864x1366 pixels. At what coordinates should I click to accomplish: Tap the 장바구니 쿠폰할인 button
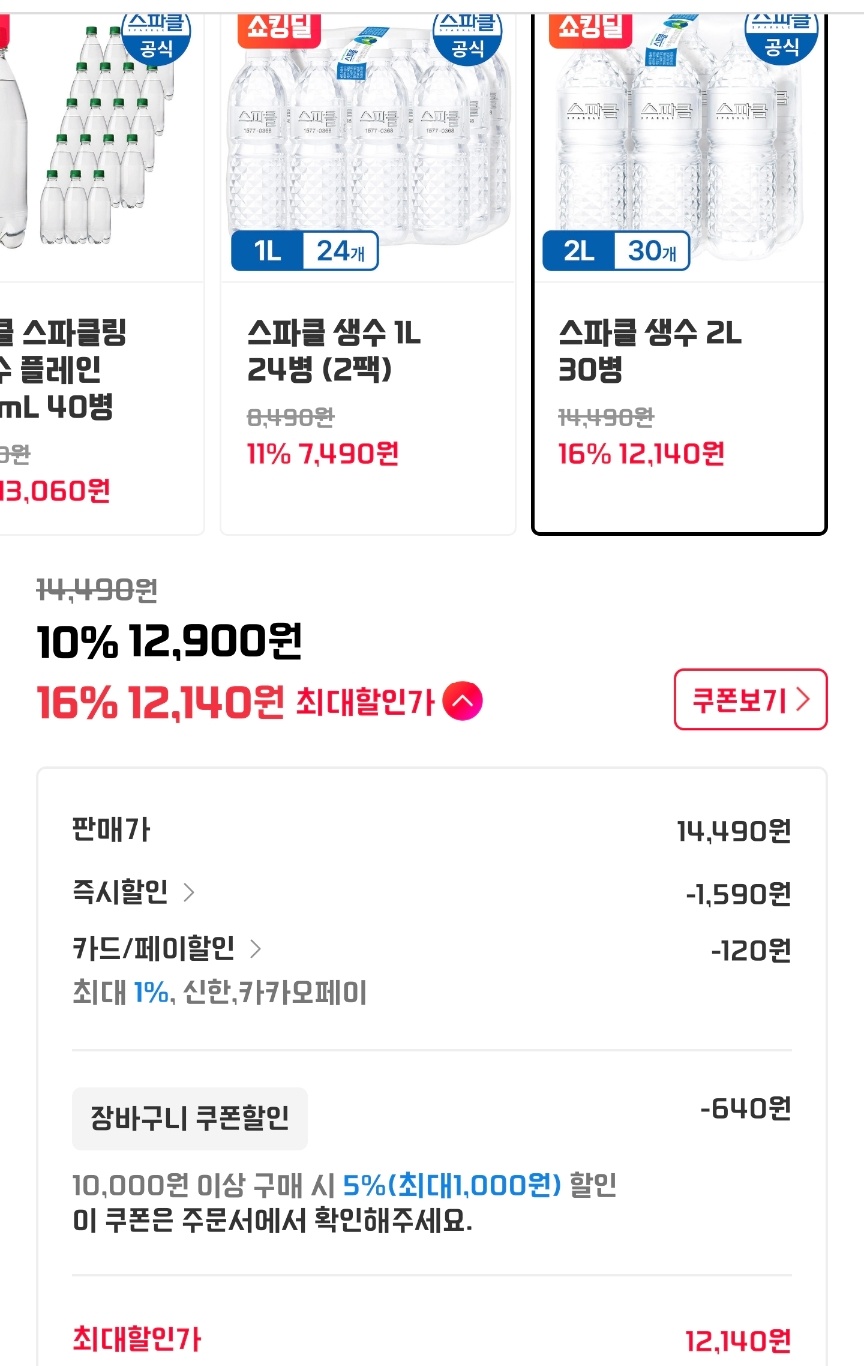tap(190, 1118)
